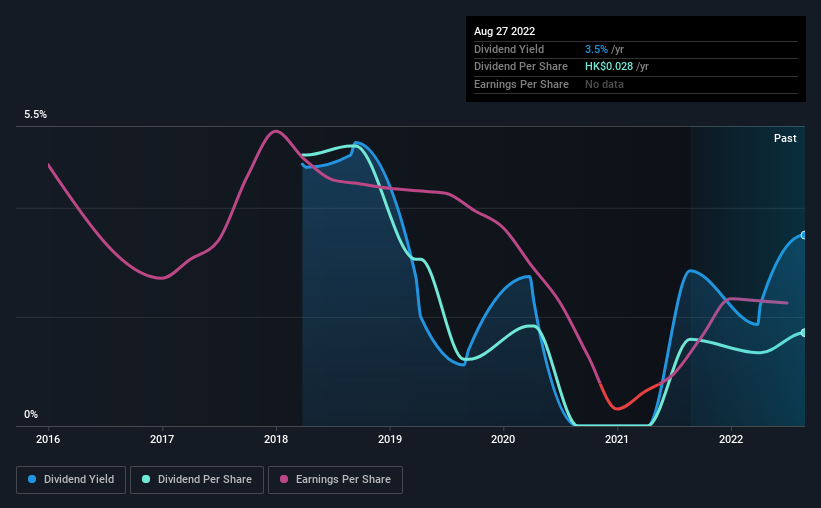Click the 5.5% y-axis label

[36, 114]
